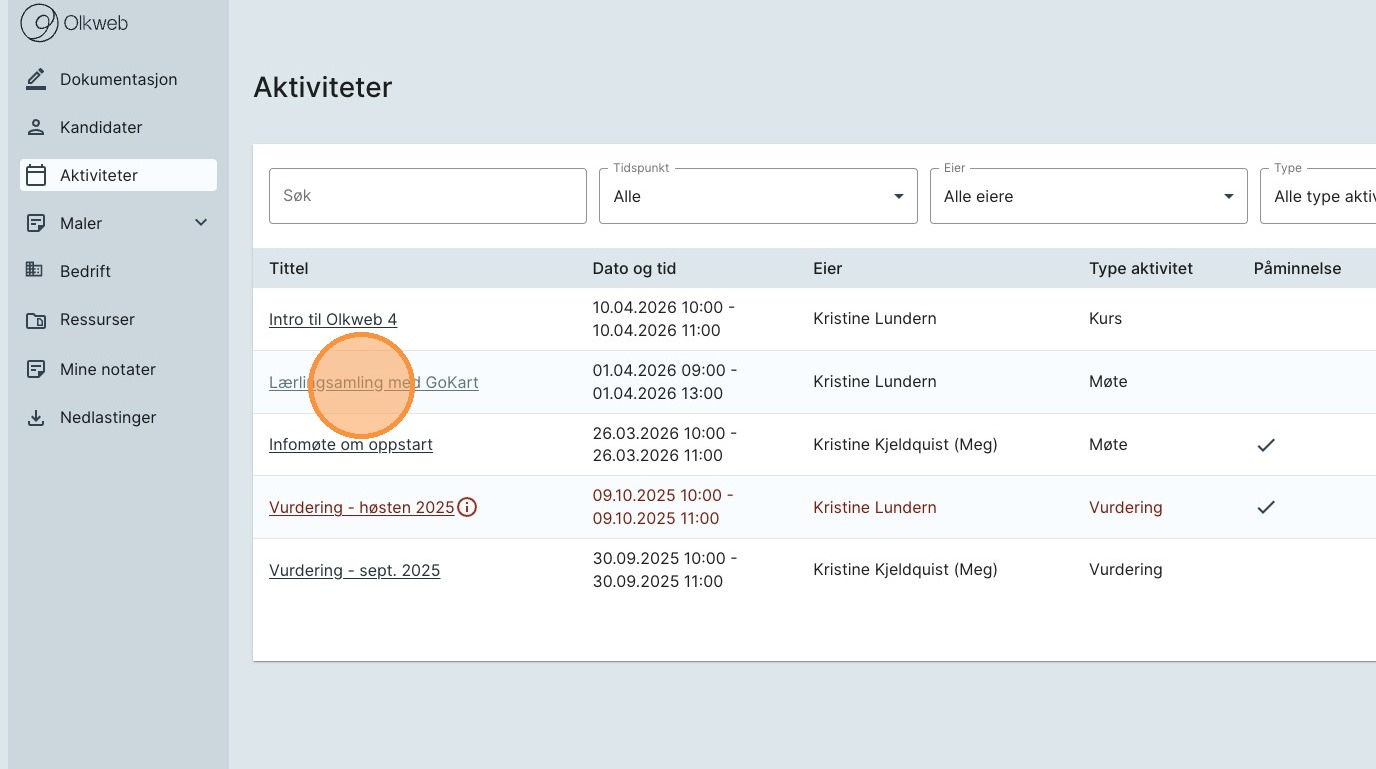Click the Nedlastinger download icon
1376x769 pixels.
pos(36,417)
